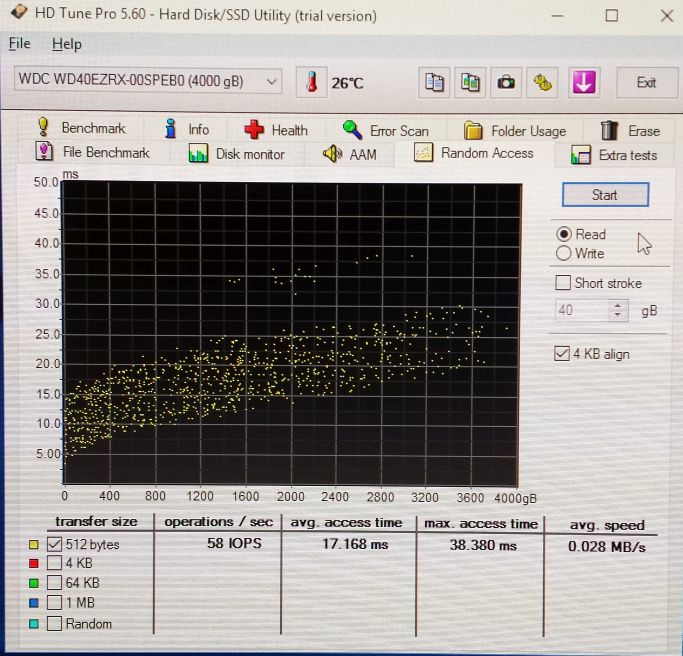Screen dimensions: 683x656
Task: Open the File menu
Action: 20,44
